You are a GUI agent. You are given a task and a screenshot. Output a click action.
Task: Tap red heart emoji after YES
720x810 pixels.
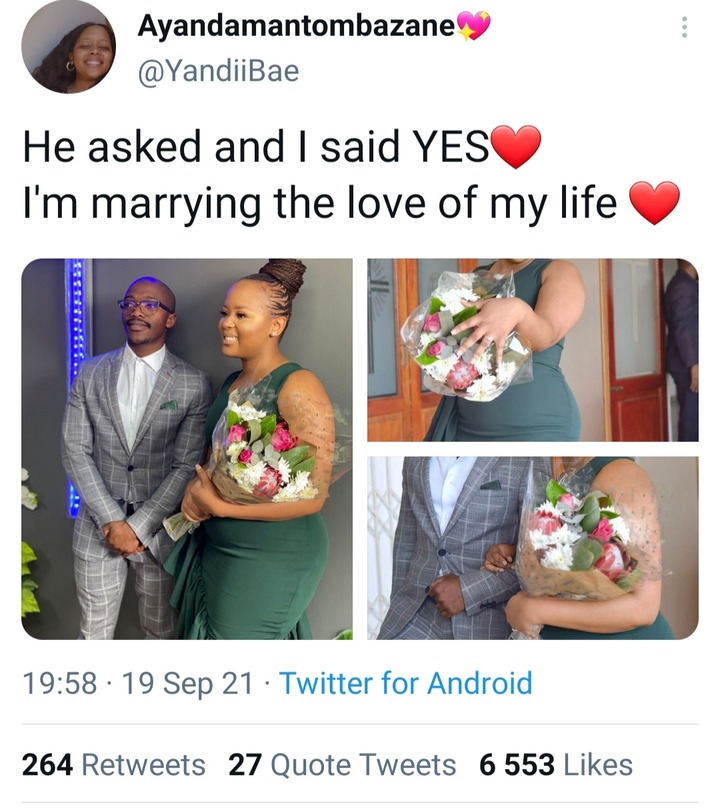pos(515,147)
